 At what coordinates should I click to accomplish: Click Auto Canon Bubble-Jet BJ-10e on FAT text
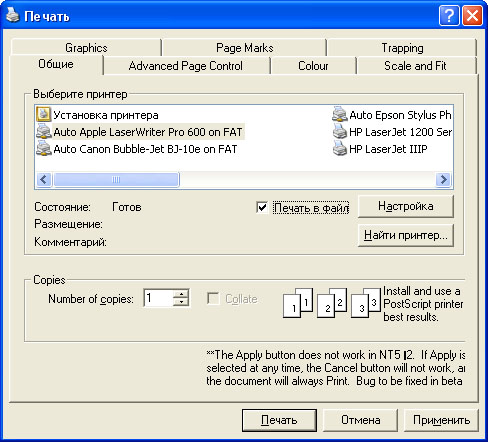145,149
